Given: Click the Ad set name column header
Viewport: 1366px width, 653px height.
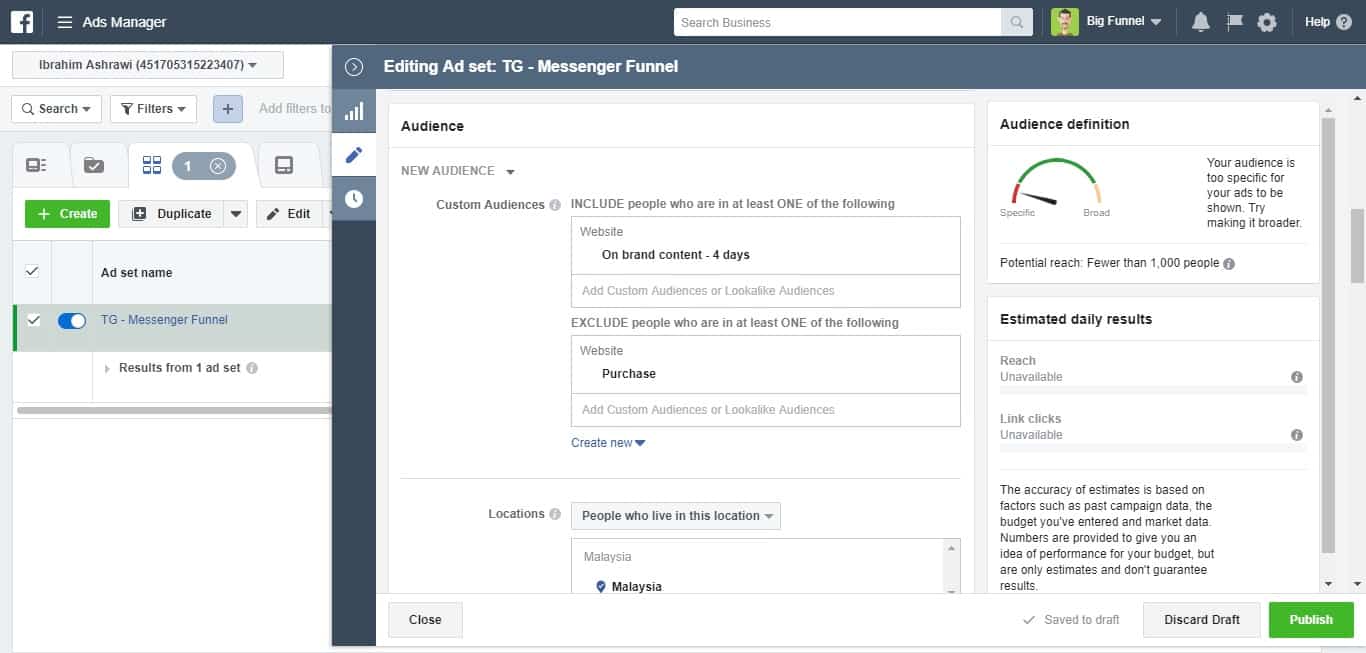Looking at the screenshot, I should pos(136,273).
